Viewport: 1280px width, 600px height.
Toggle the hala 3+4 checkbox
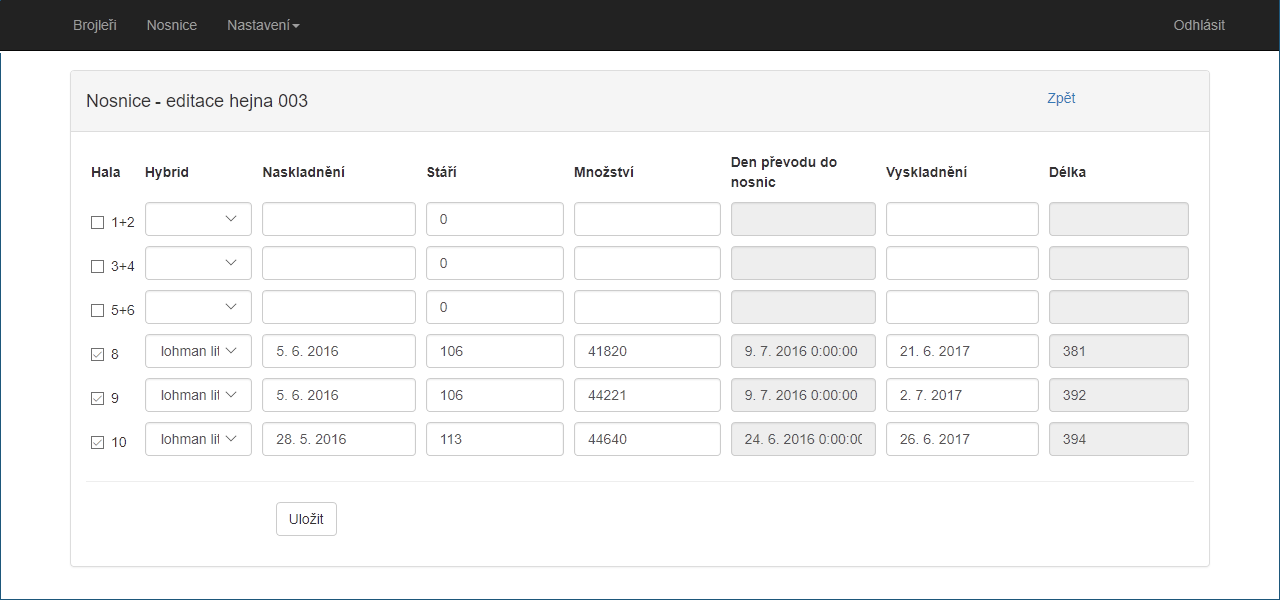pos(97,267)
